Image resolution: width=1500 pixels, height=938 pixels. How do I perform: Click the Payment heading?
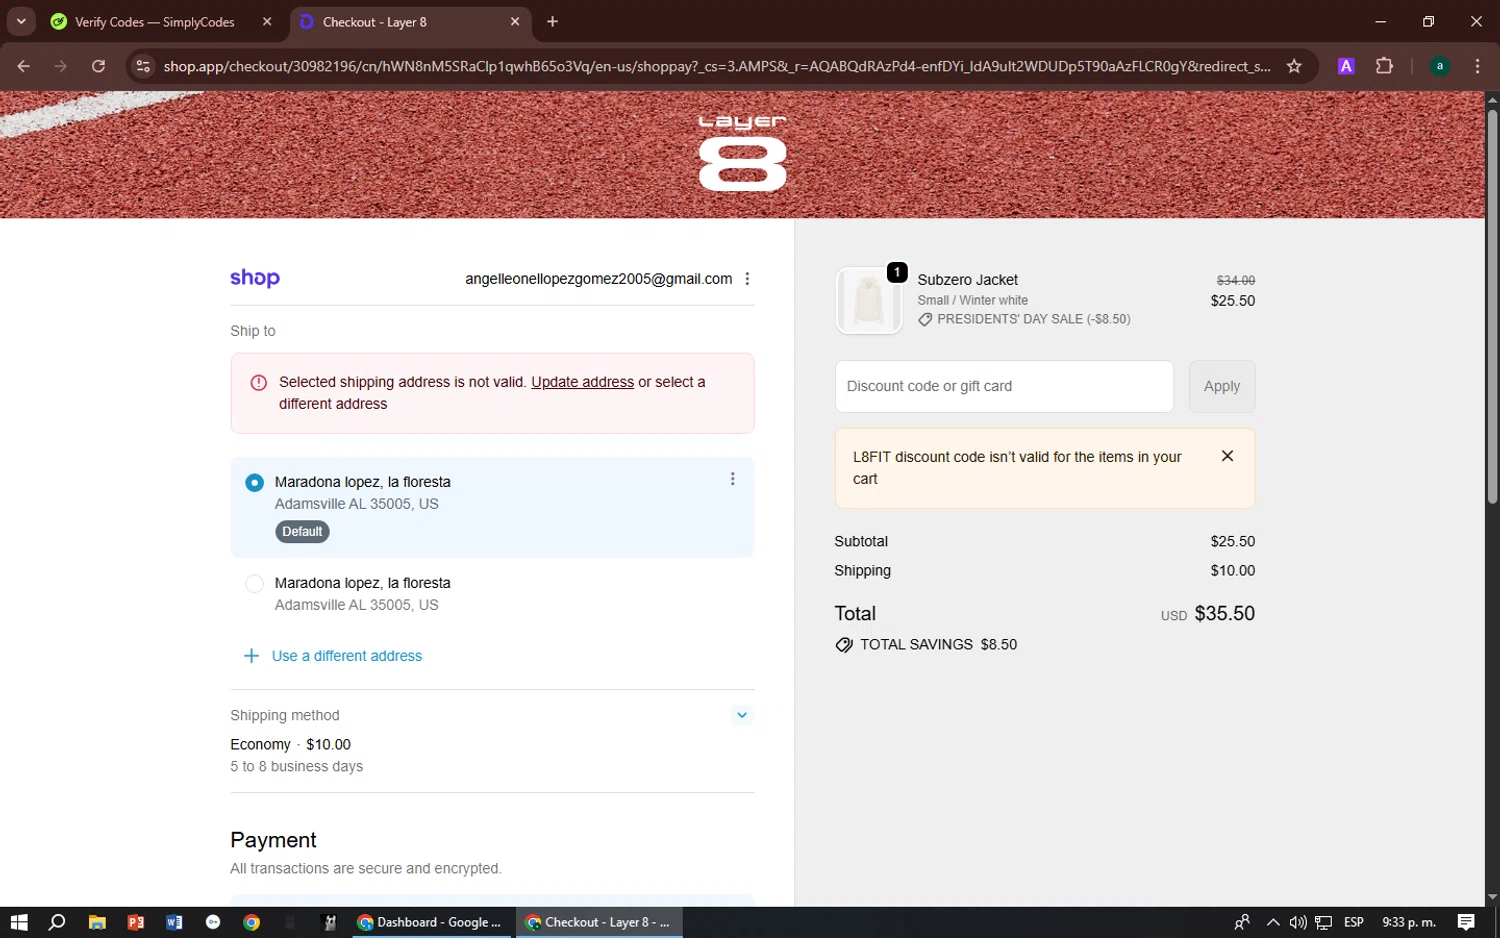(273, 840)
